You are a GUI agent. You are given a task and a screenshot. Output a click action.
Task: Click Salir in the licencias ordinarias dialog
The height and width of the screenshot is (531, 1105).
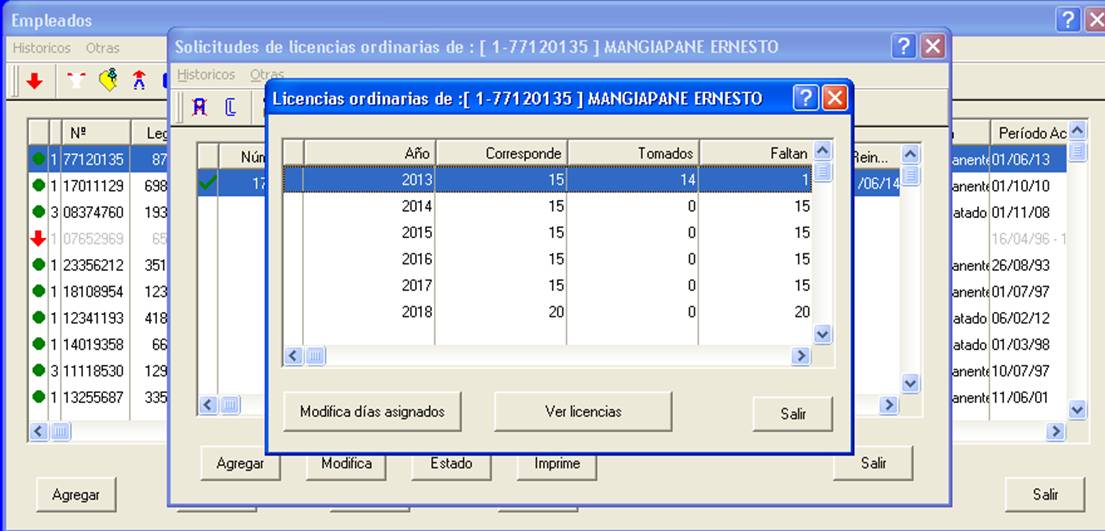coord(793,414)
